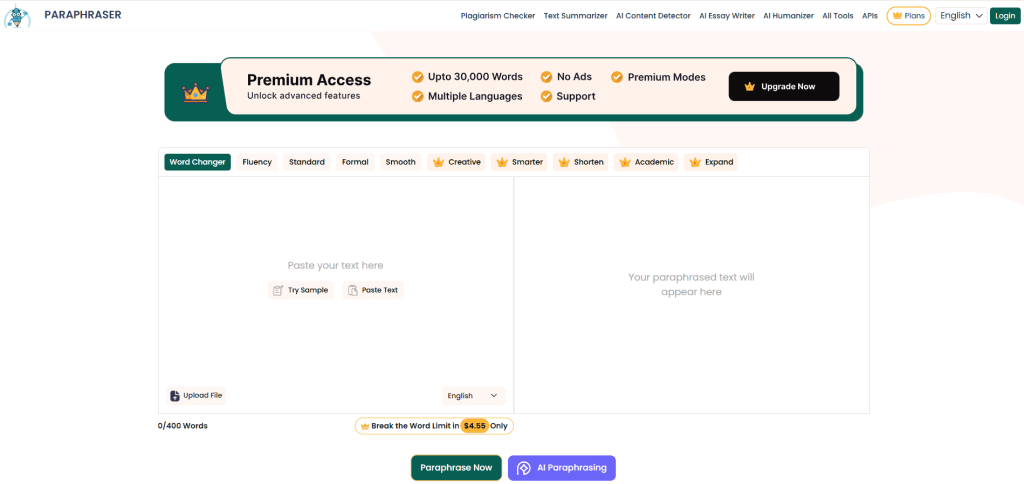Click the 'Paste your text here' placeholder
Viewport: 1024px width, 484px height.
[x=336, y=265]
